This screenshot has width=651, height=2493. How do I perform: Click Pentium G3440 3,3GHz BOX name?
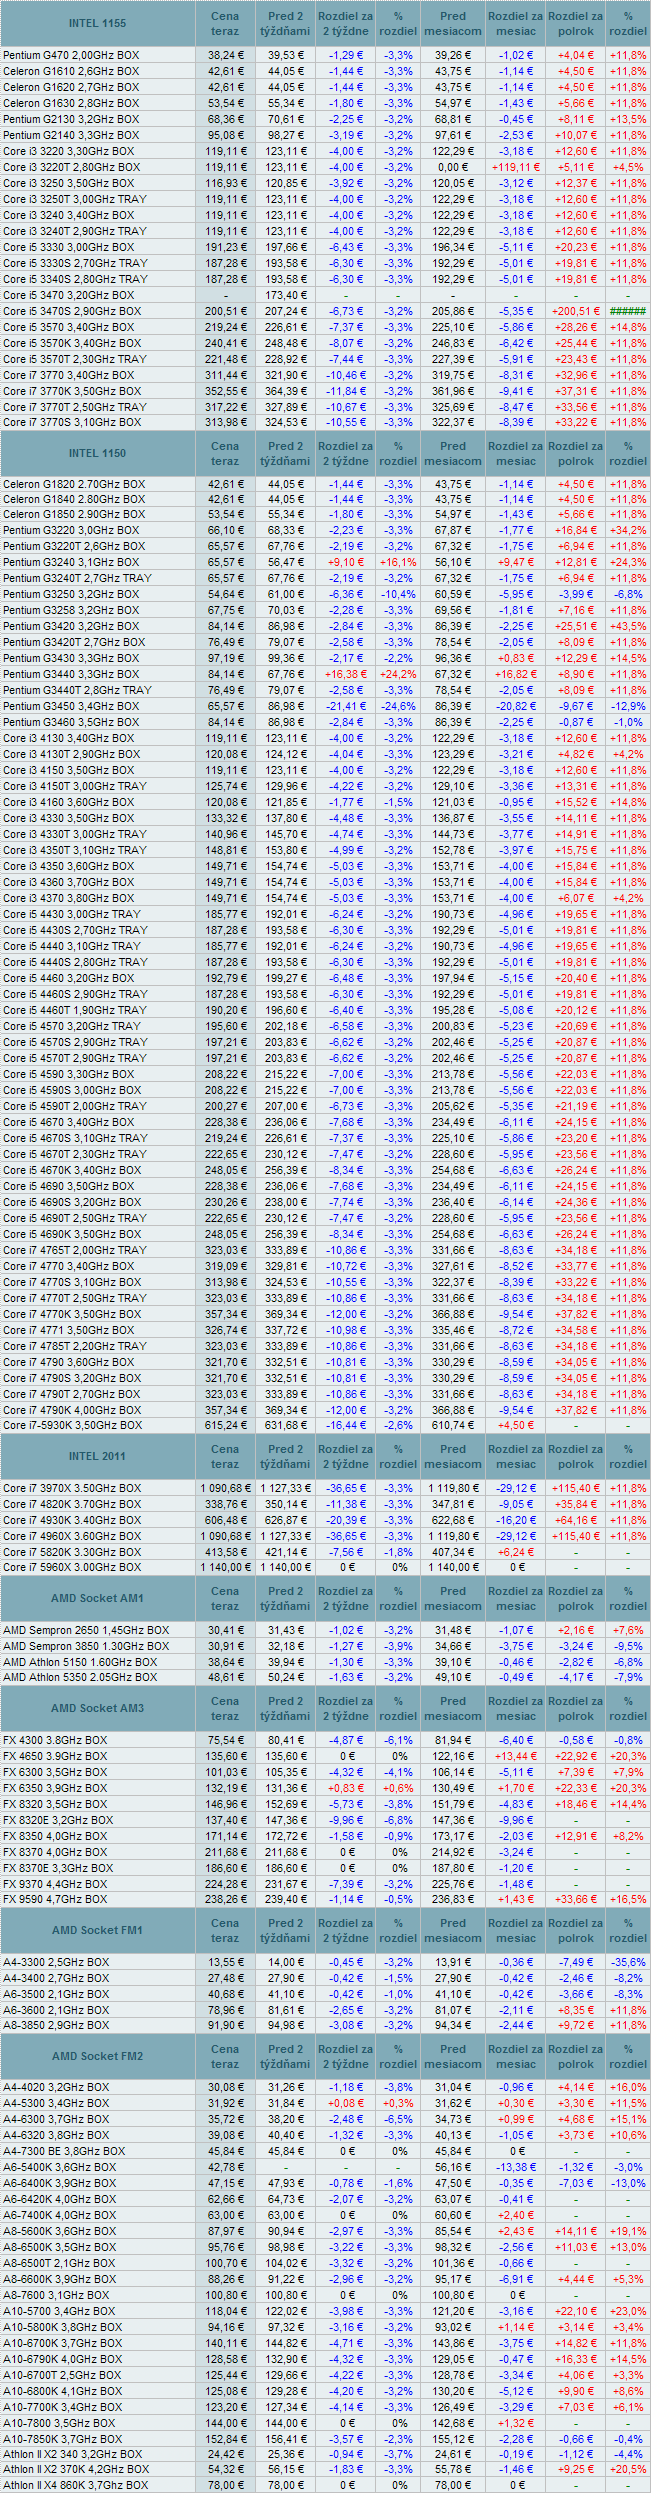(71, 674)
